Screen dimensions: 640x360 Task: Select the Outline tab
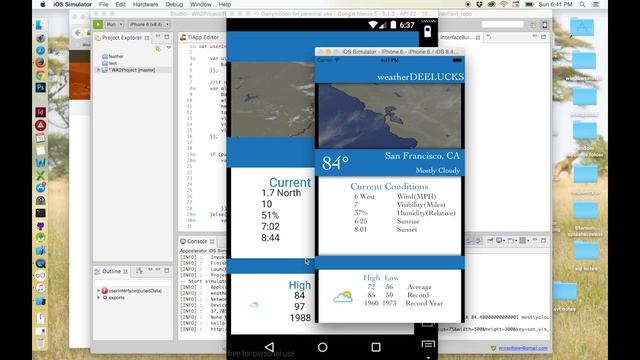click(111, 271)
